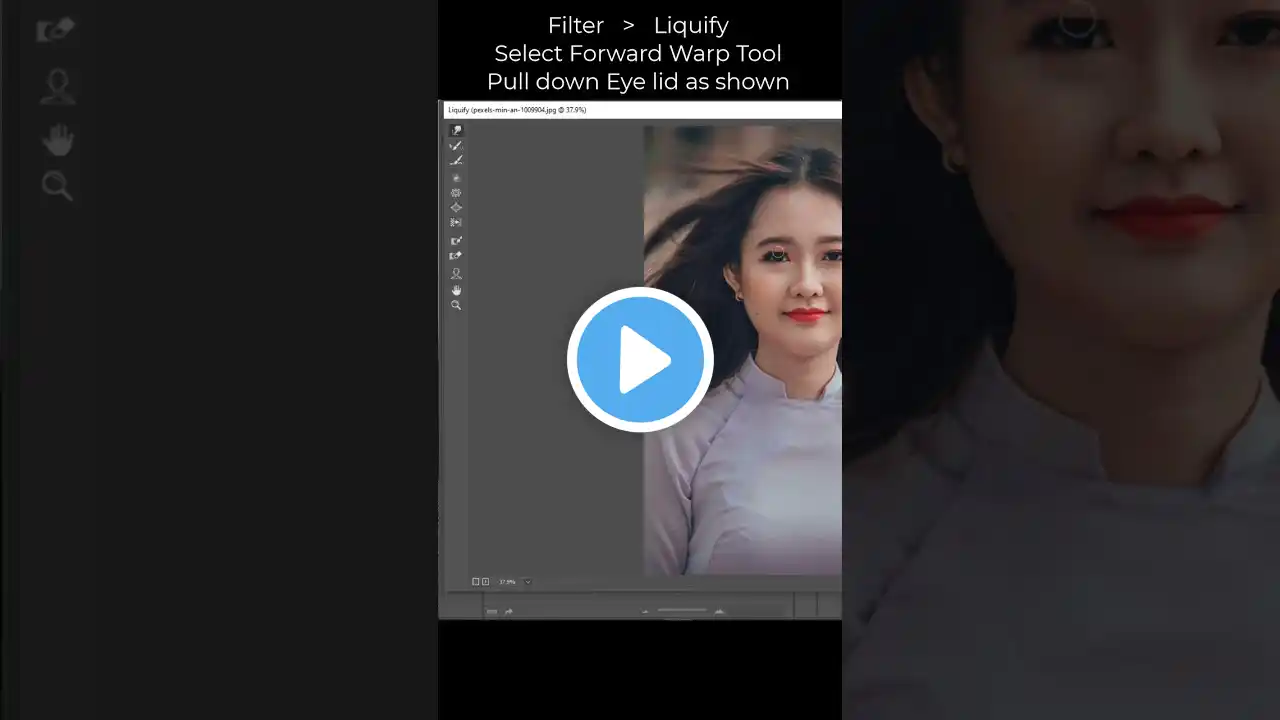1280x720 pixels.
Task: Click the horizontal slider track at bottom
Action: coord(682,610)
